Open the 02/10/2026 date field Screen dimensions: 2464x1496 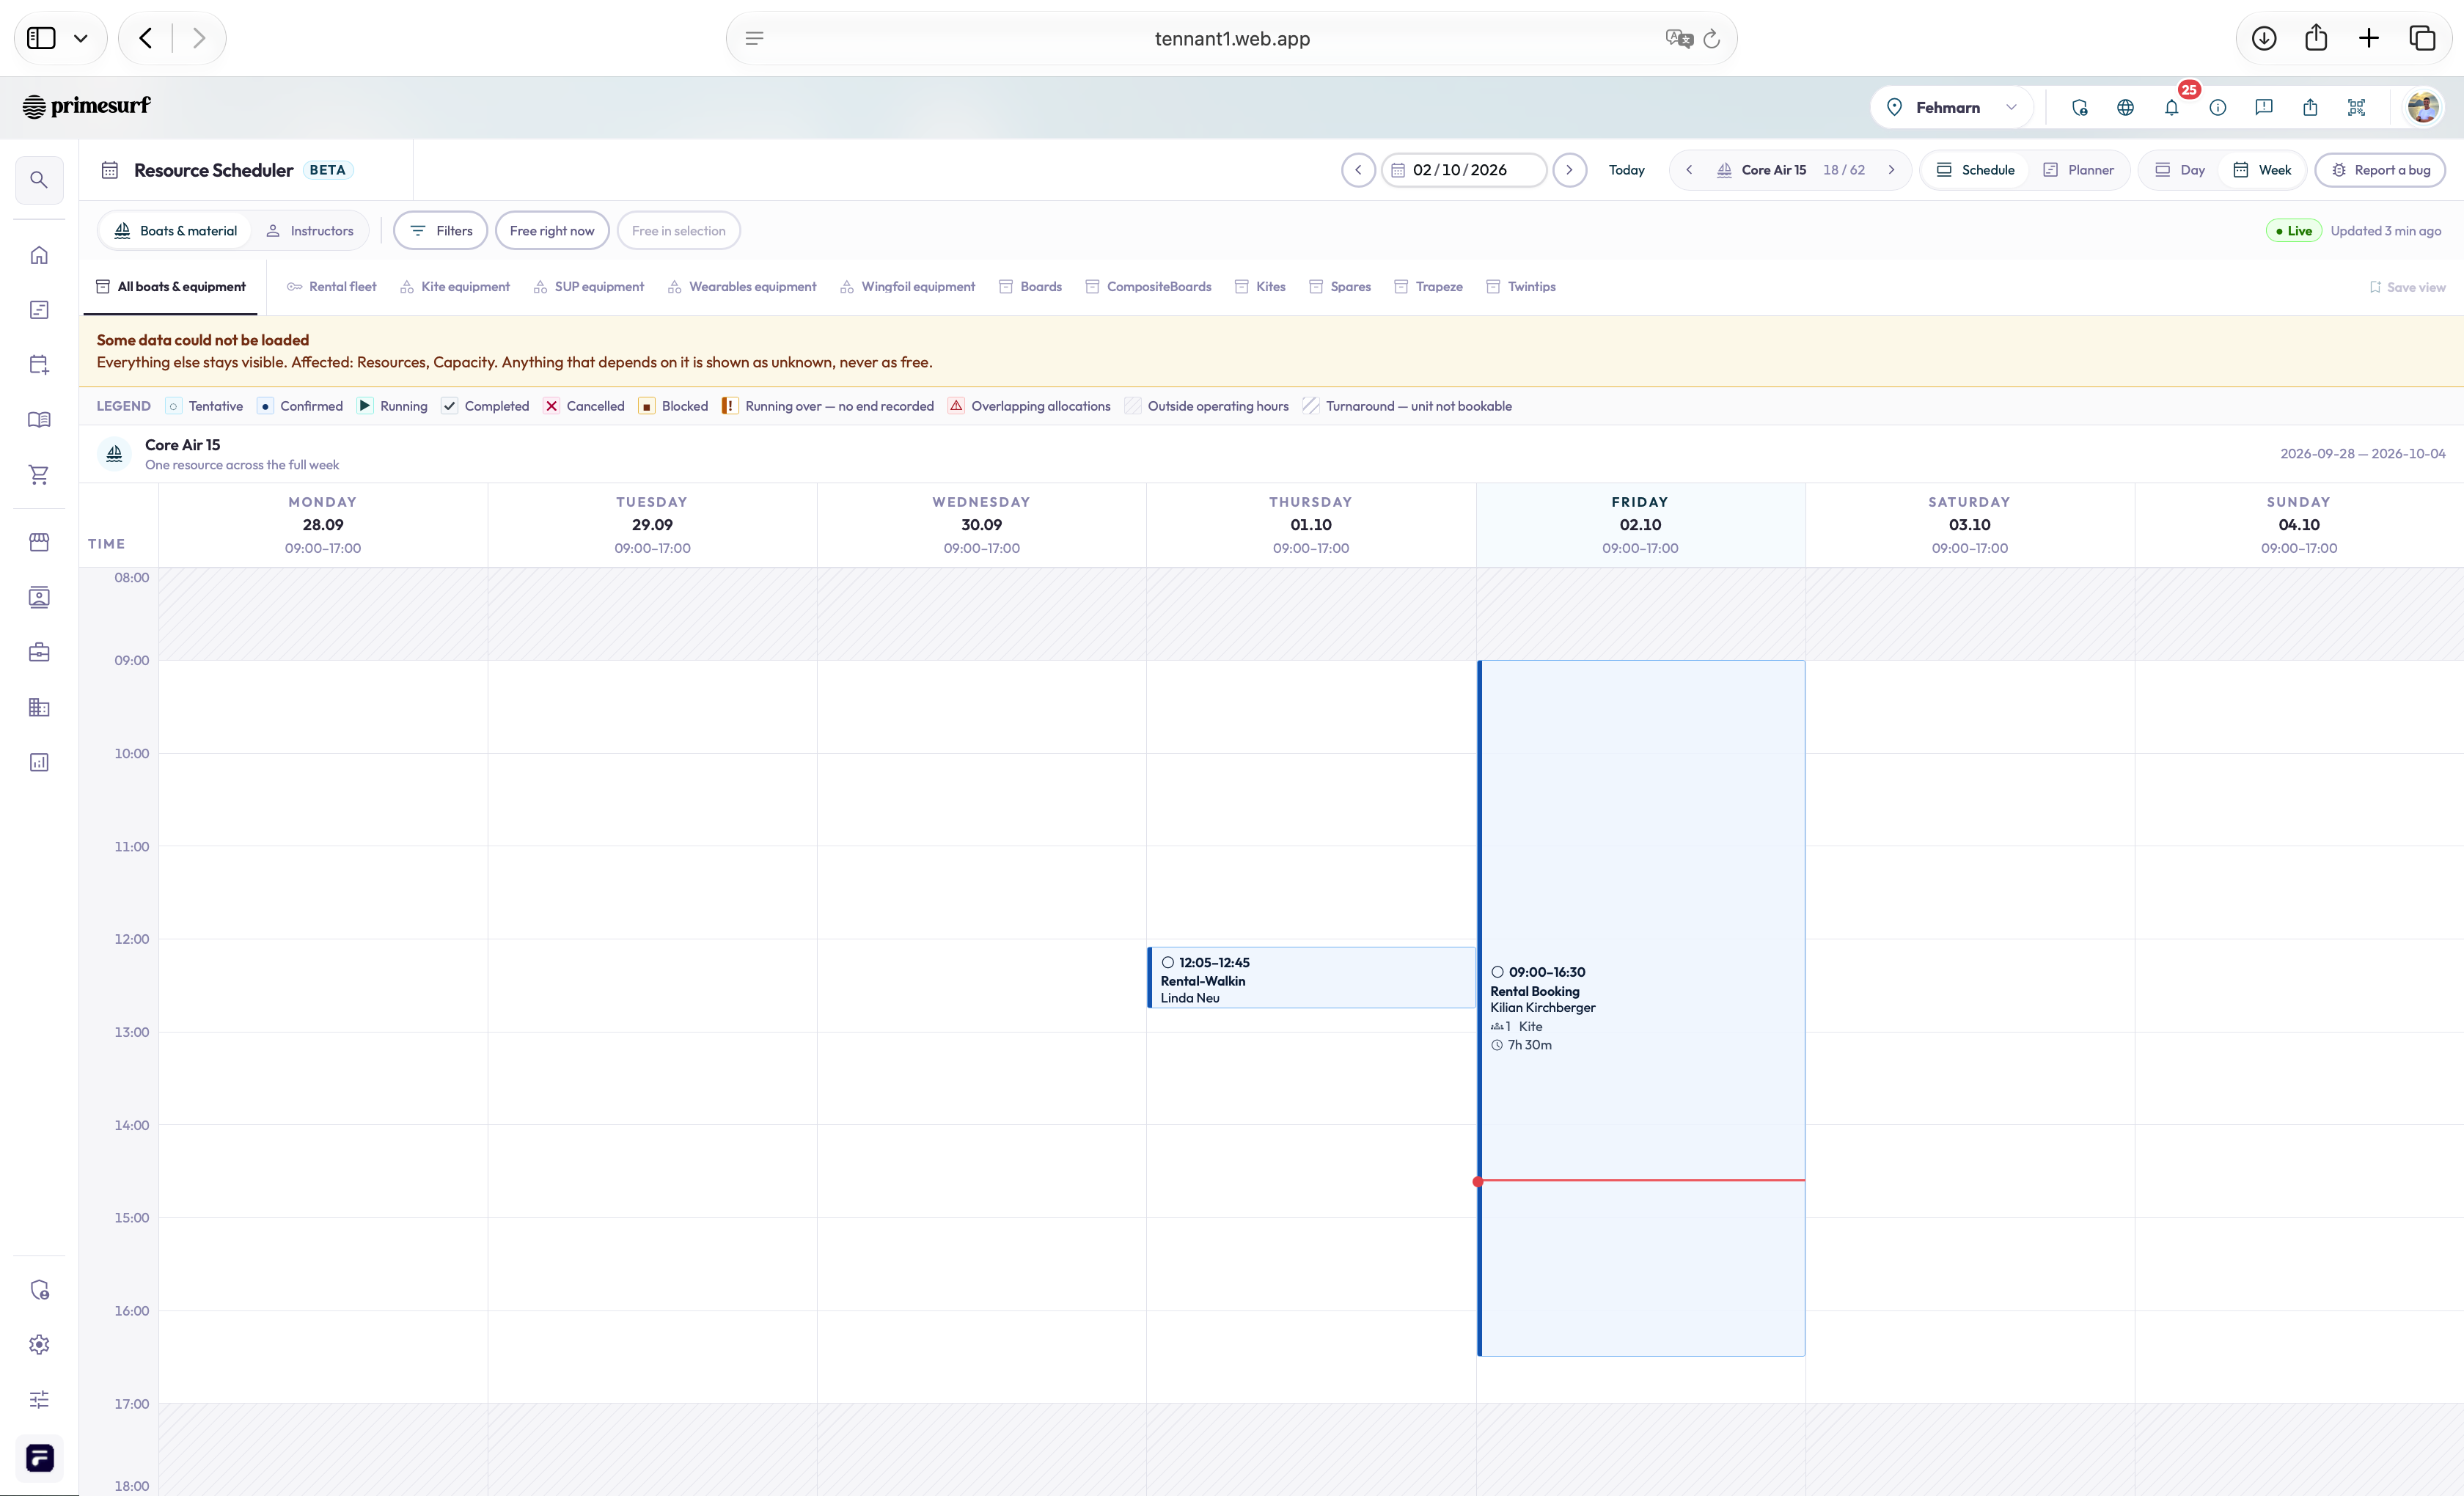pos(1464,170)
